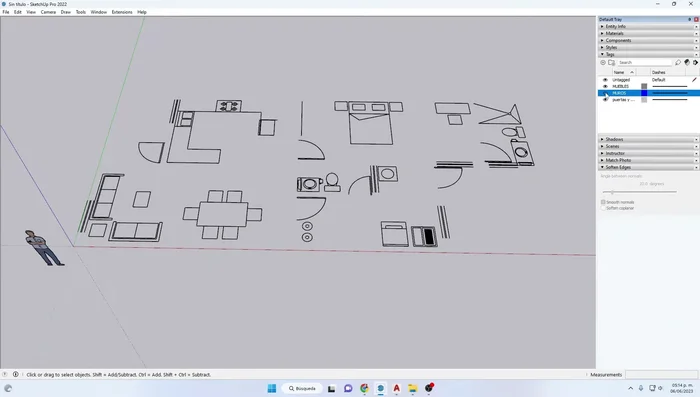Expand the Shadows panel
The image size is (700, 397).
648,139
